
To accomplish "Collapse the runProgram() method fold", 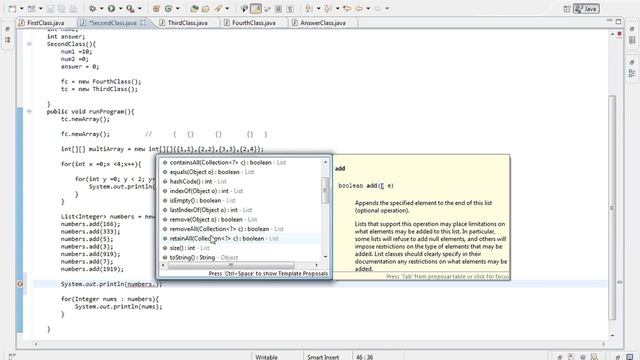I will click(29, 111).
